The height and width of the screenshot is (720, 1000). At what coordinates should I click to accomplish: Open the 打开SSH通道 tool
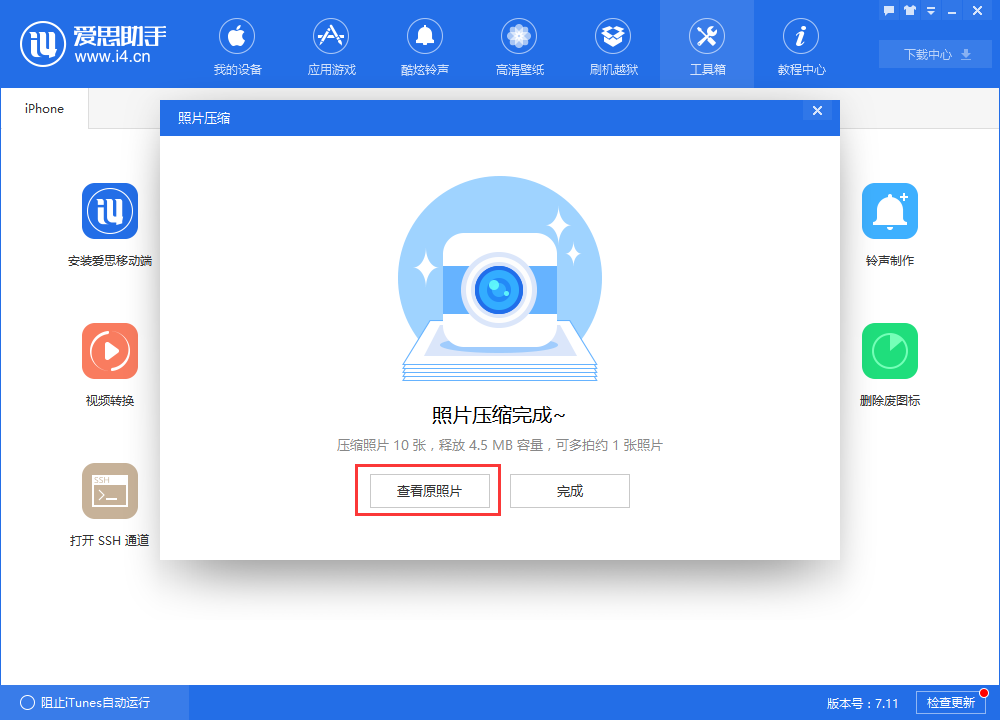pyautogui.click(x=110, y=502)
